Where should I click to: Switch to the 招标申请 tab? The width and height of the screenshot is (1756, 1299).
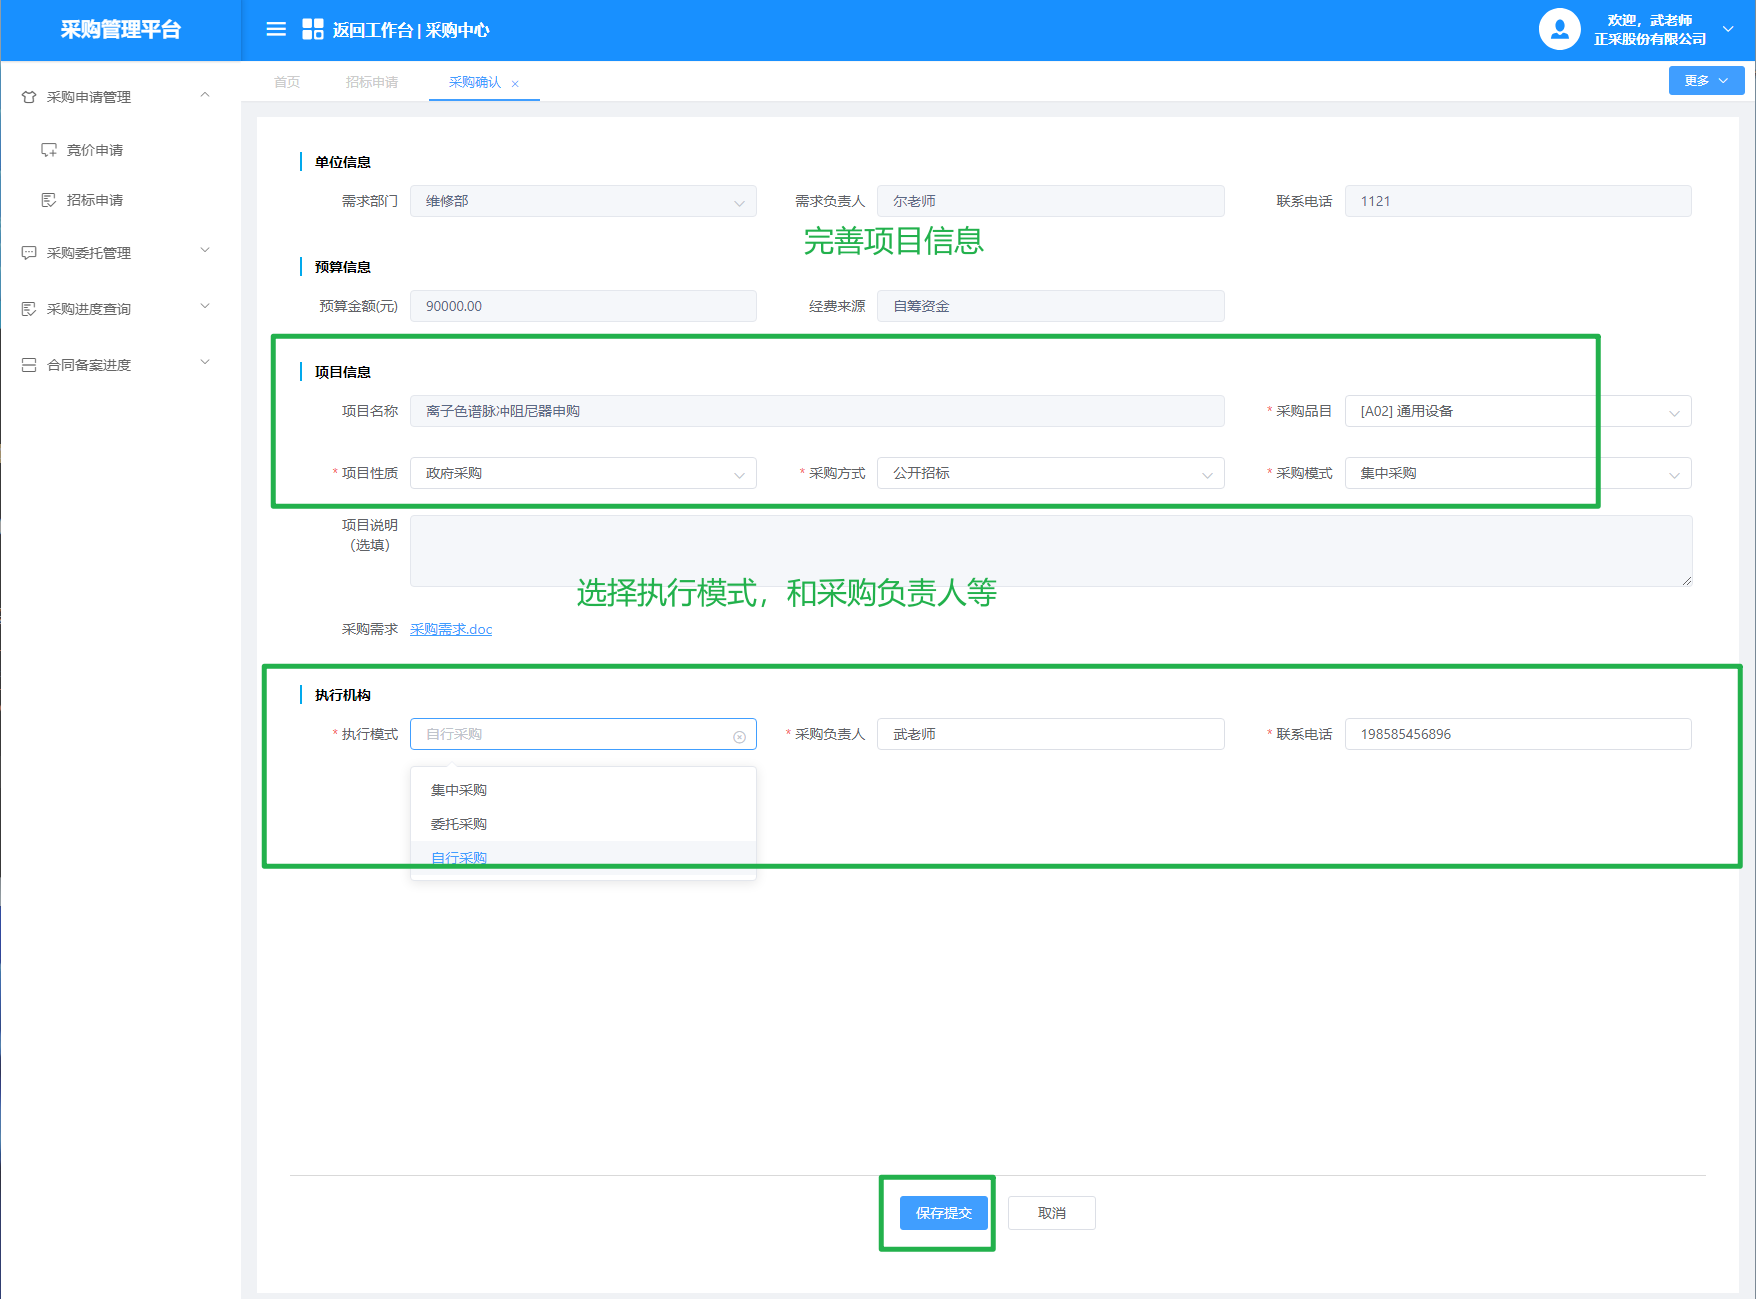click(372, 82)
